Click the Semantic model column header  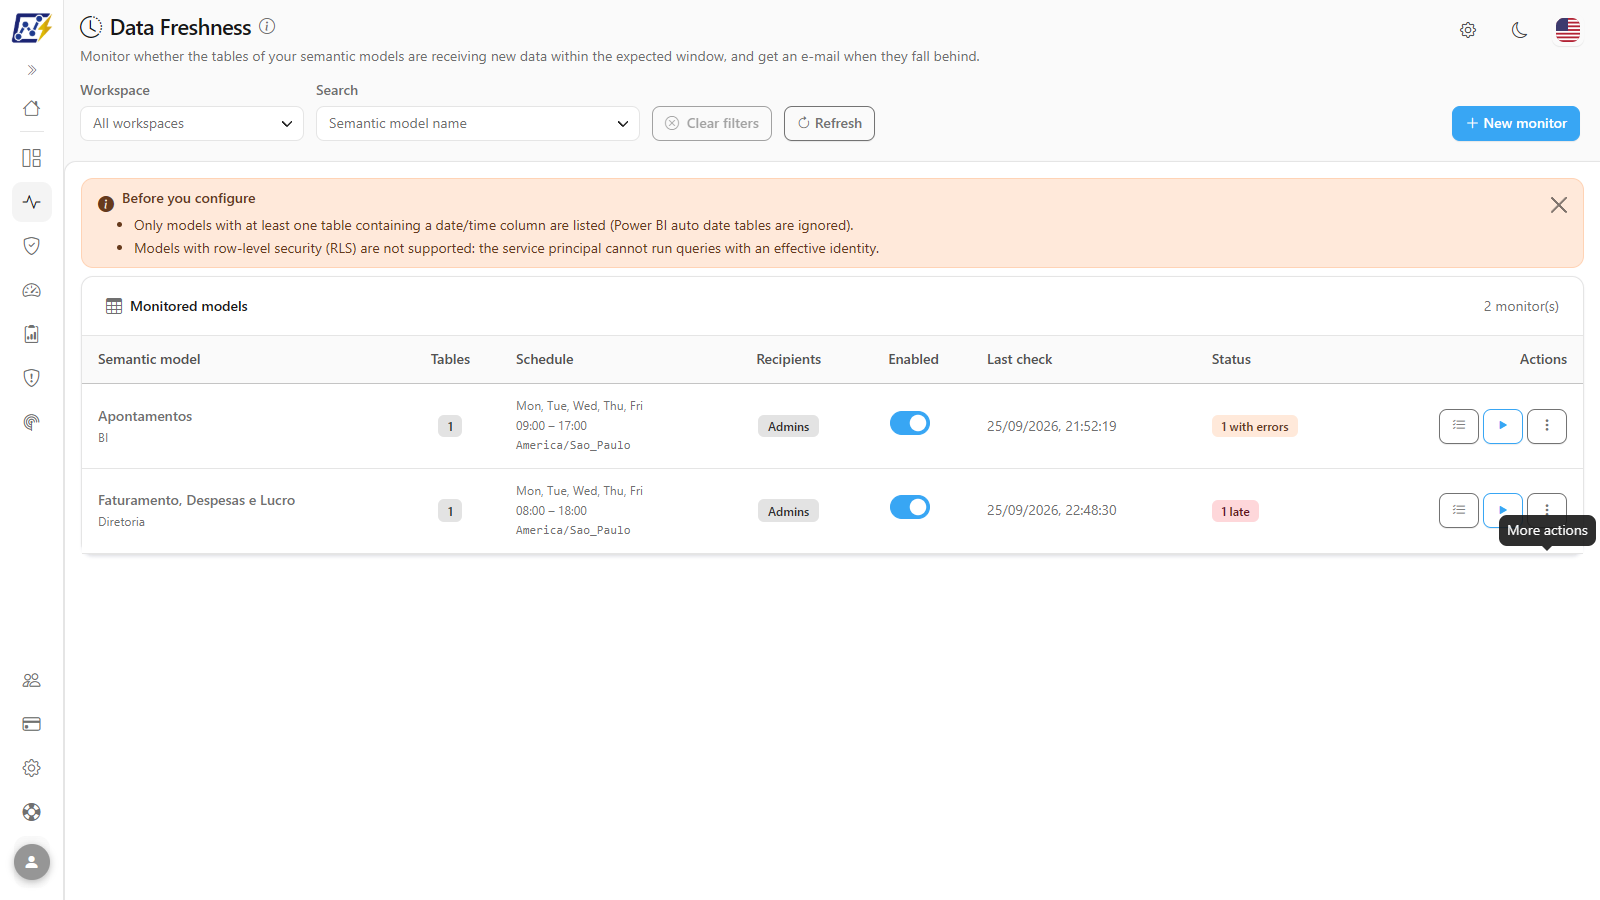pos(149,359)
